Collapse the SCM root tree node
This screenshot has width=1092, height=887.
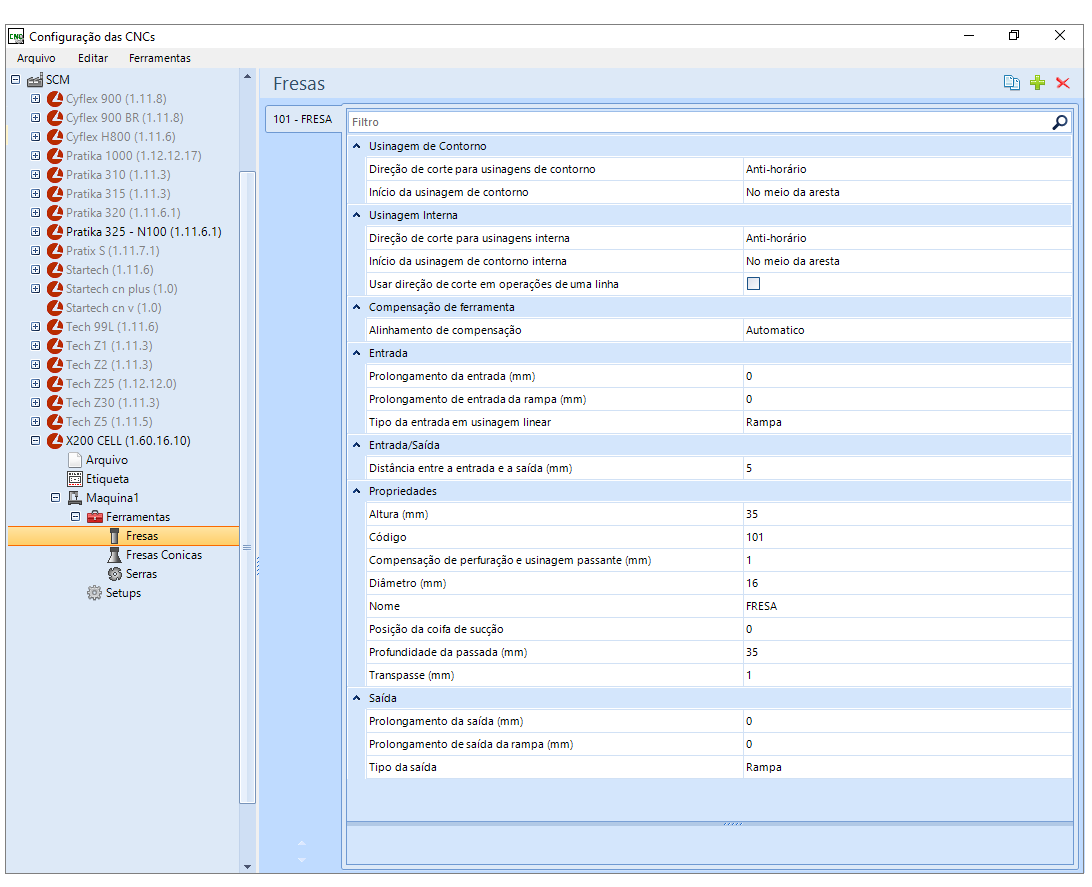point(15,80)
